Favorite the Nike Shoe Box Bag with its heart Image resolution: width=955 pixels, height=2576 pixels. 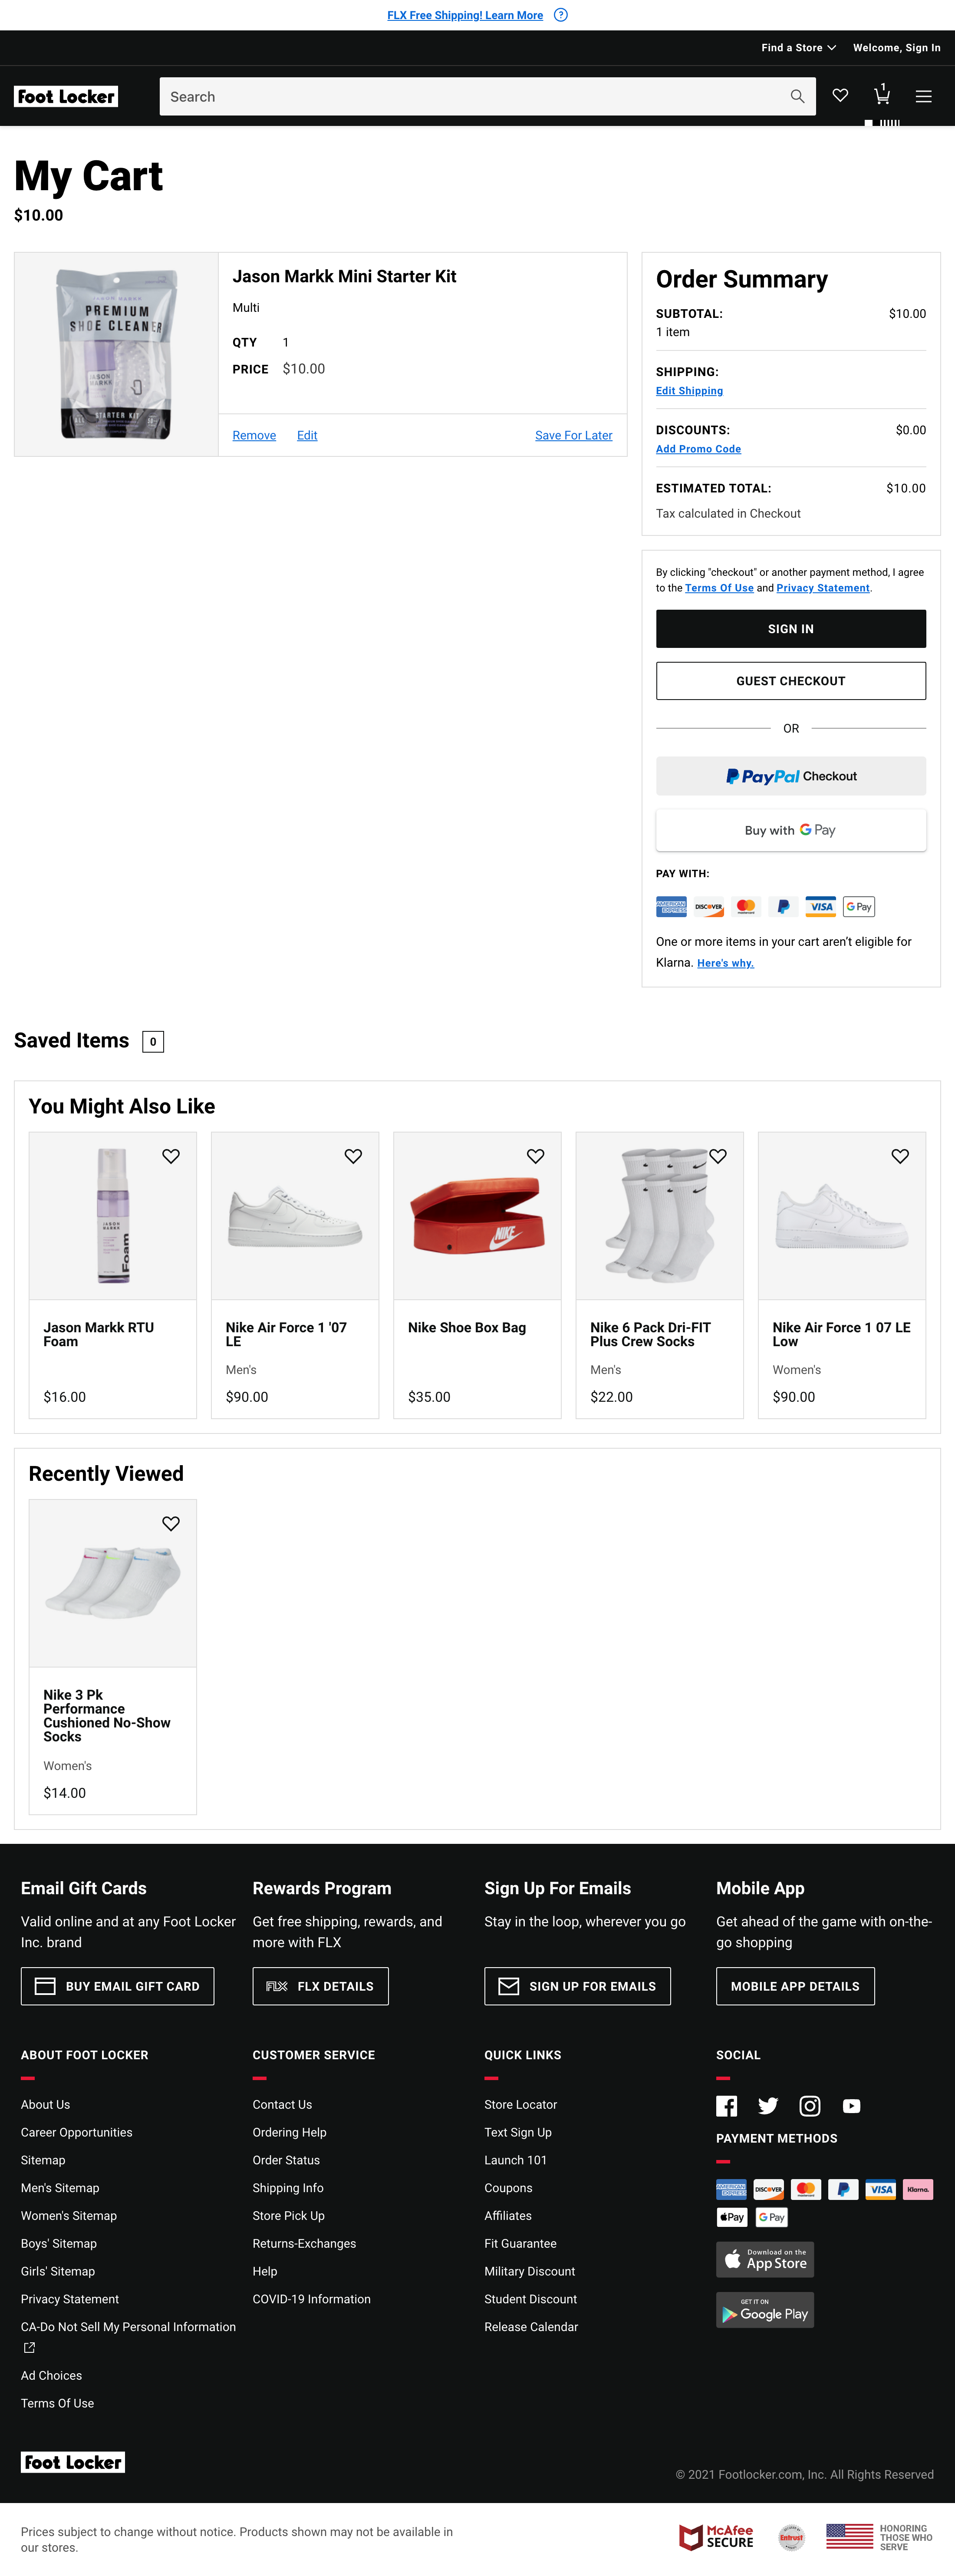[535, 1156]
